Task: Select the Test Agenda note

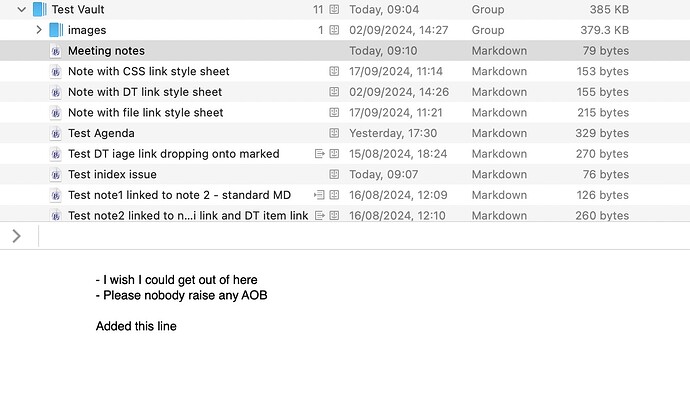Action: coord(101,133)
